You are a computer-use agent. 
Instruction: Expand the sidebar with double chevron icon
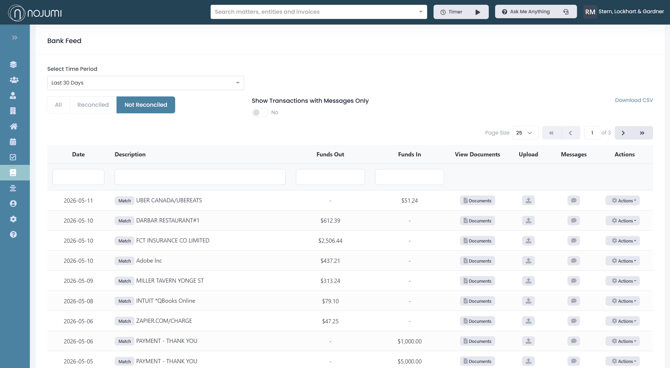[15, 38]
